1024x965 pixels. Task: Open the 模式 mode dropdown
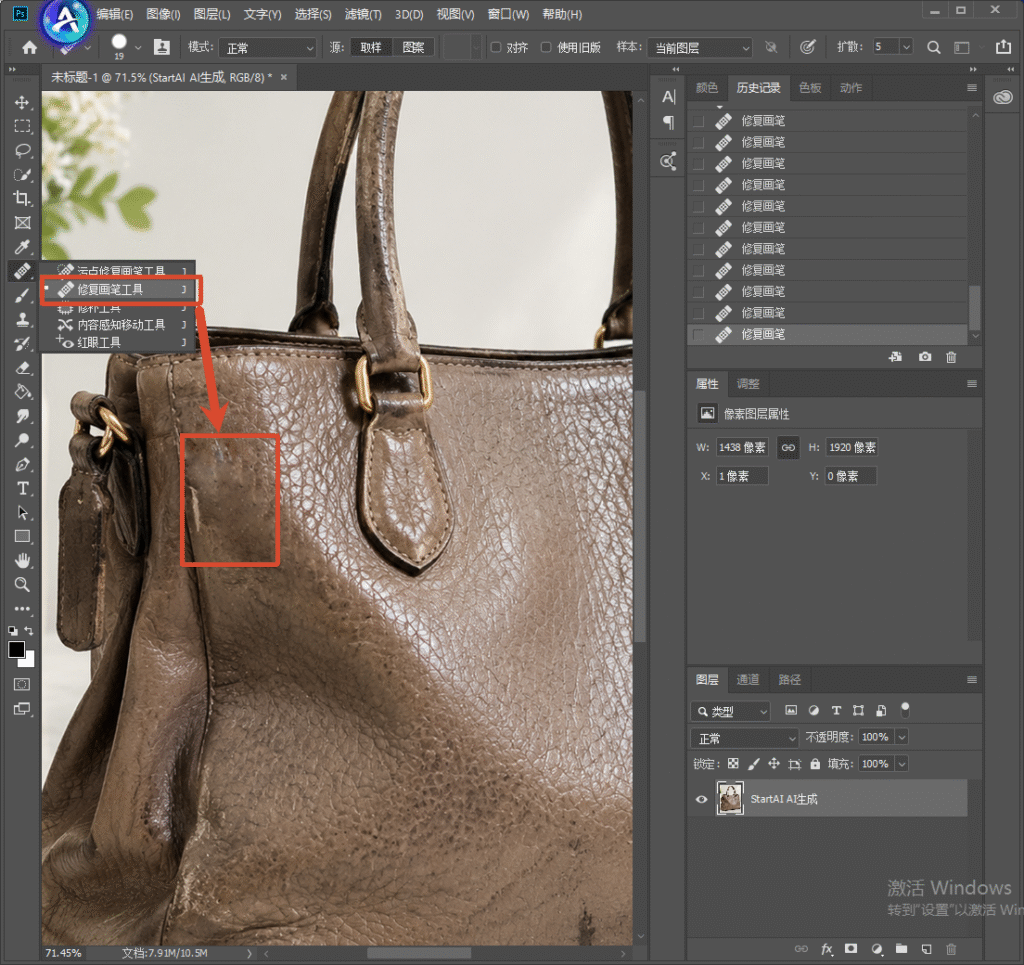click(x=268, y=48)
